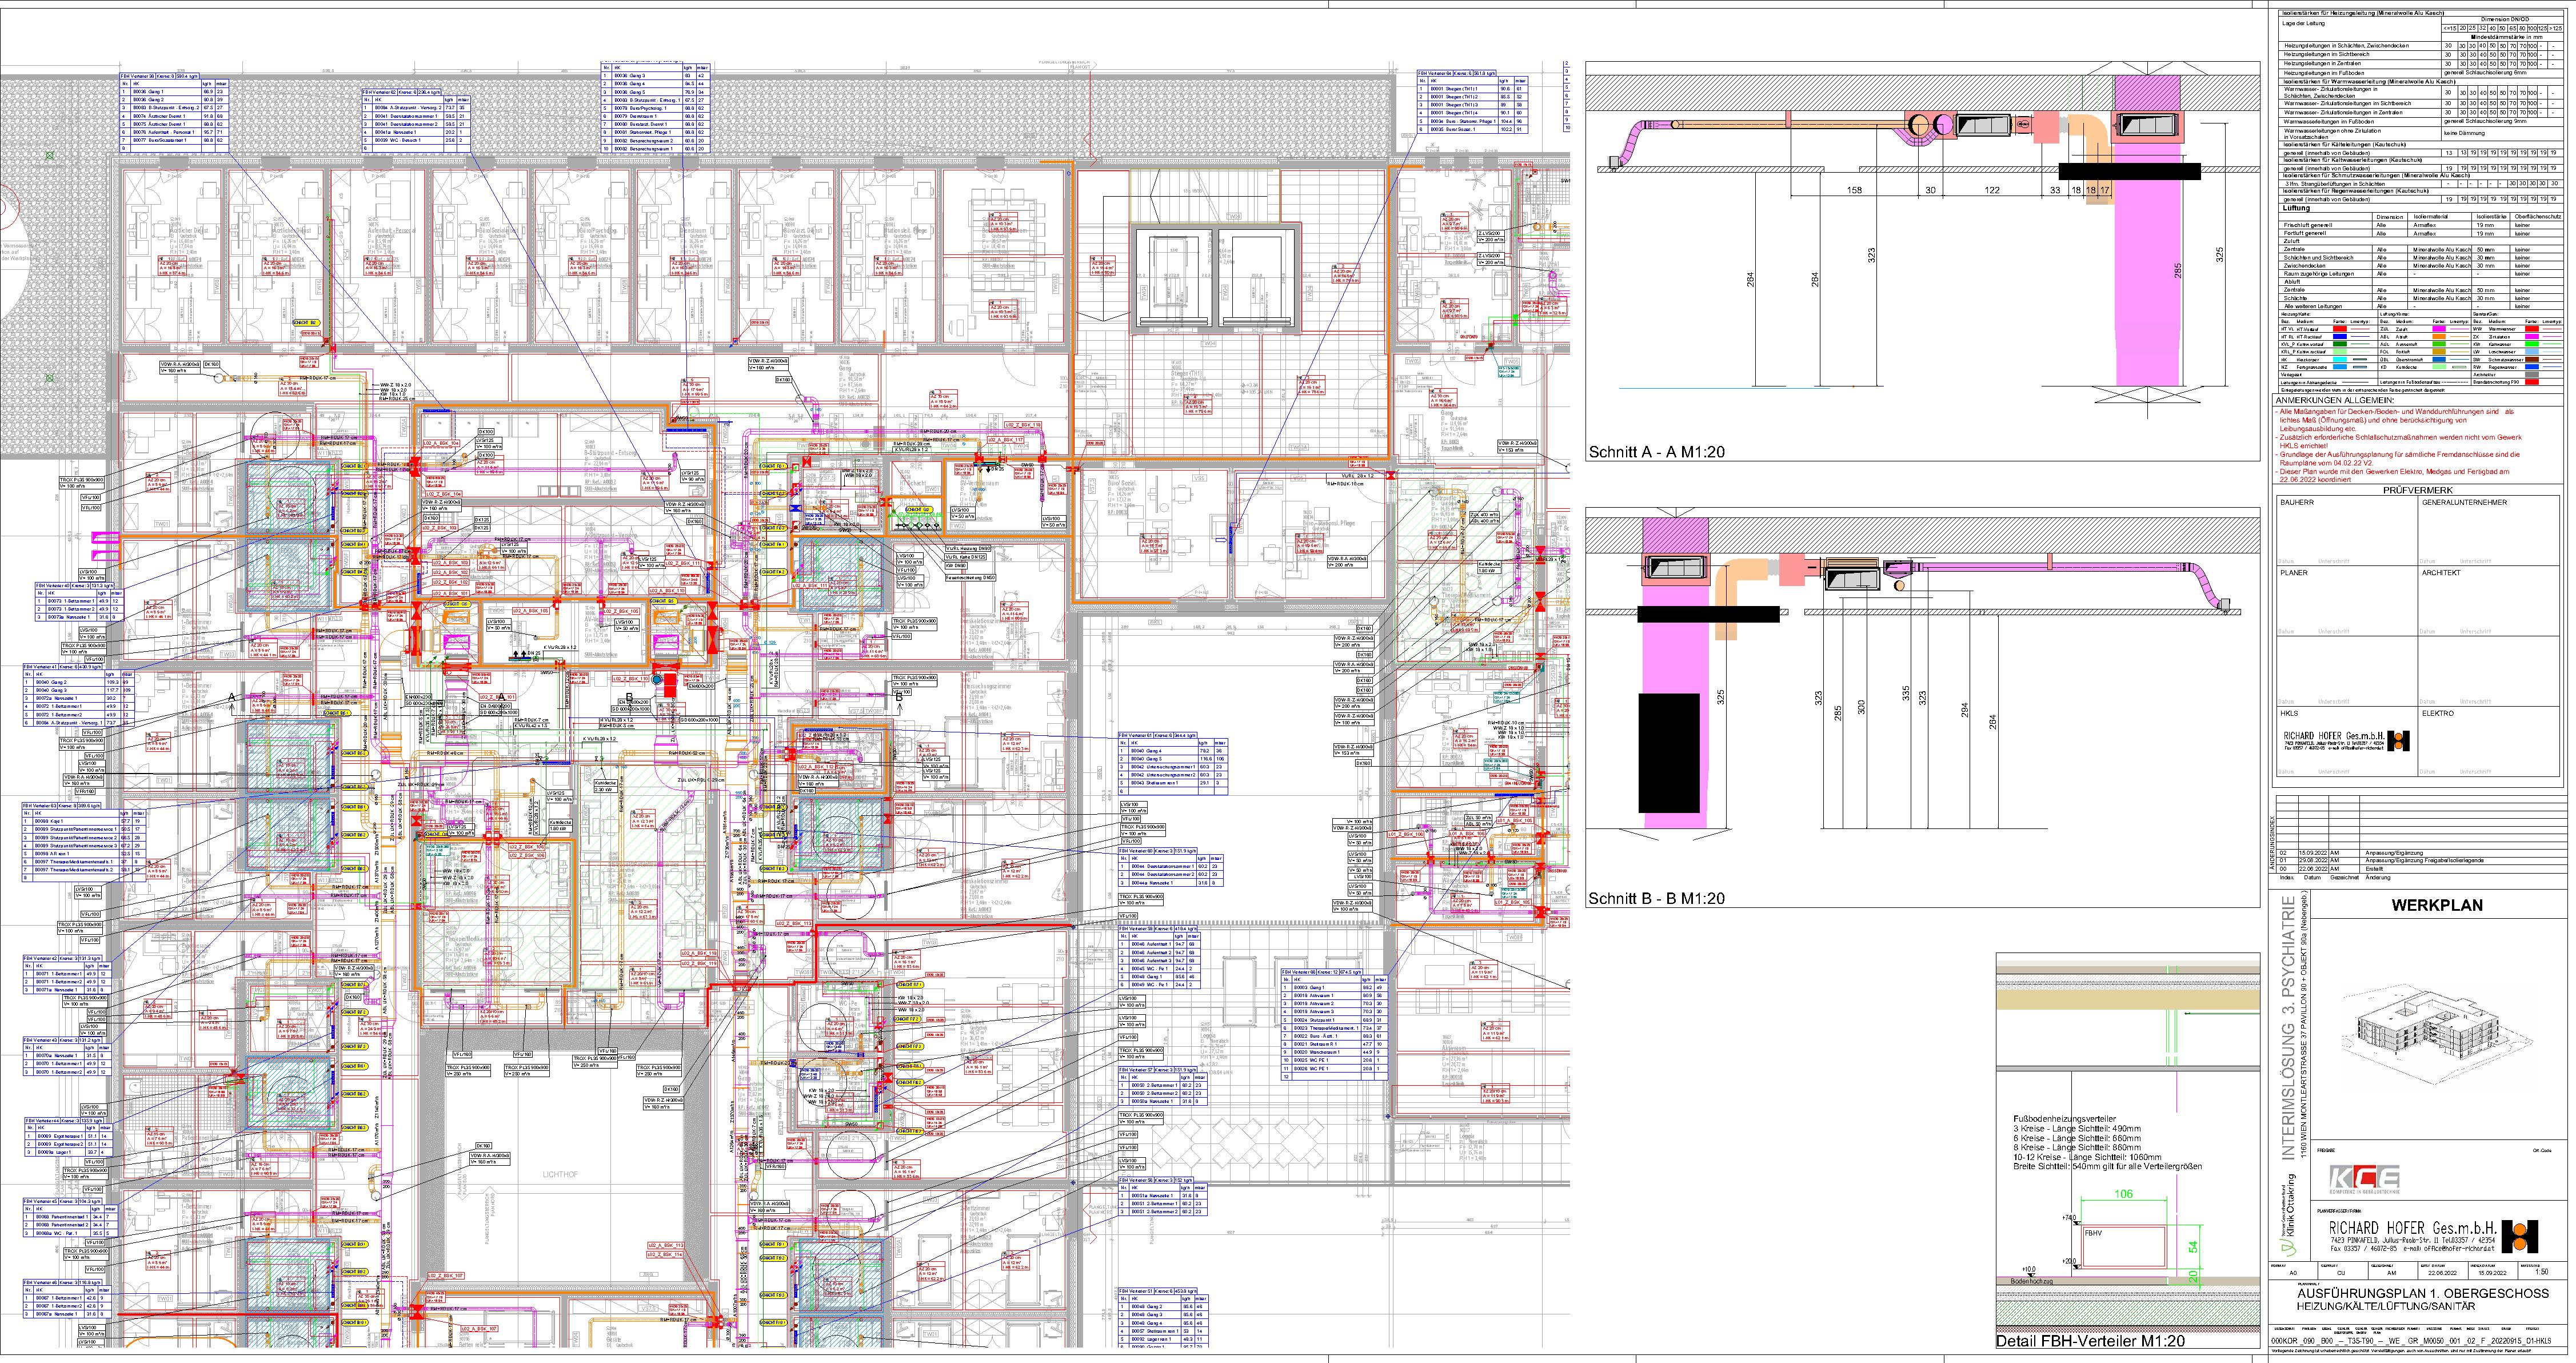Click the orange Abluft legend swatch
Screen dimensions: 2576x1363
[x=2439, y=337]
